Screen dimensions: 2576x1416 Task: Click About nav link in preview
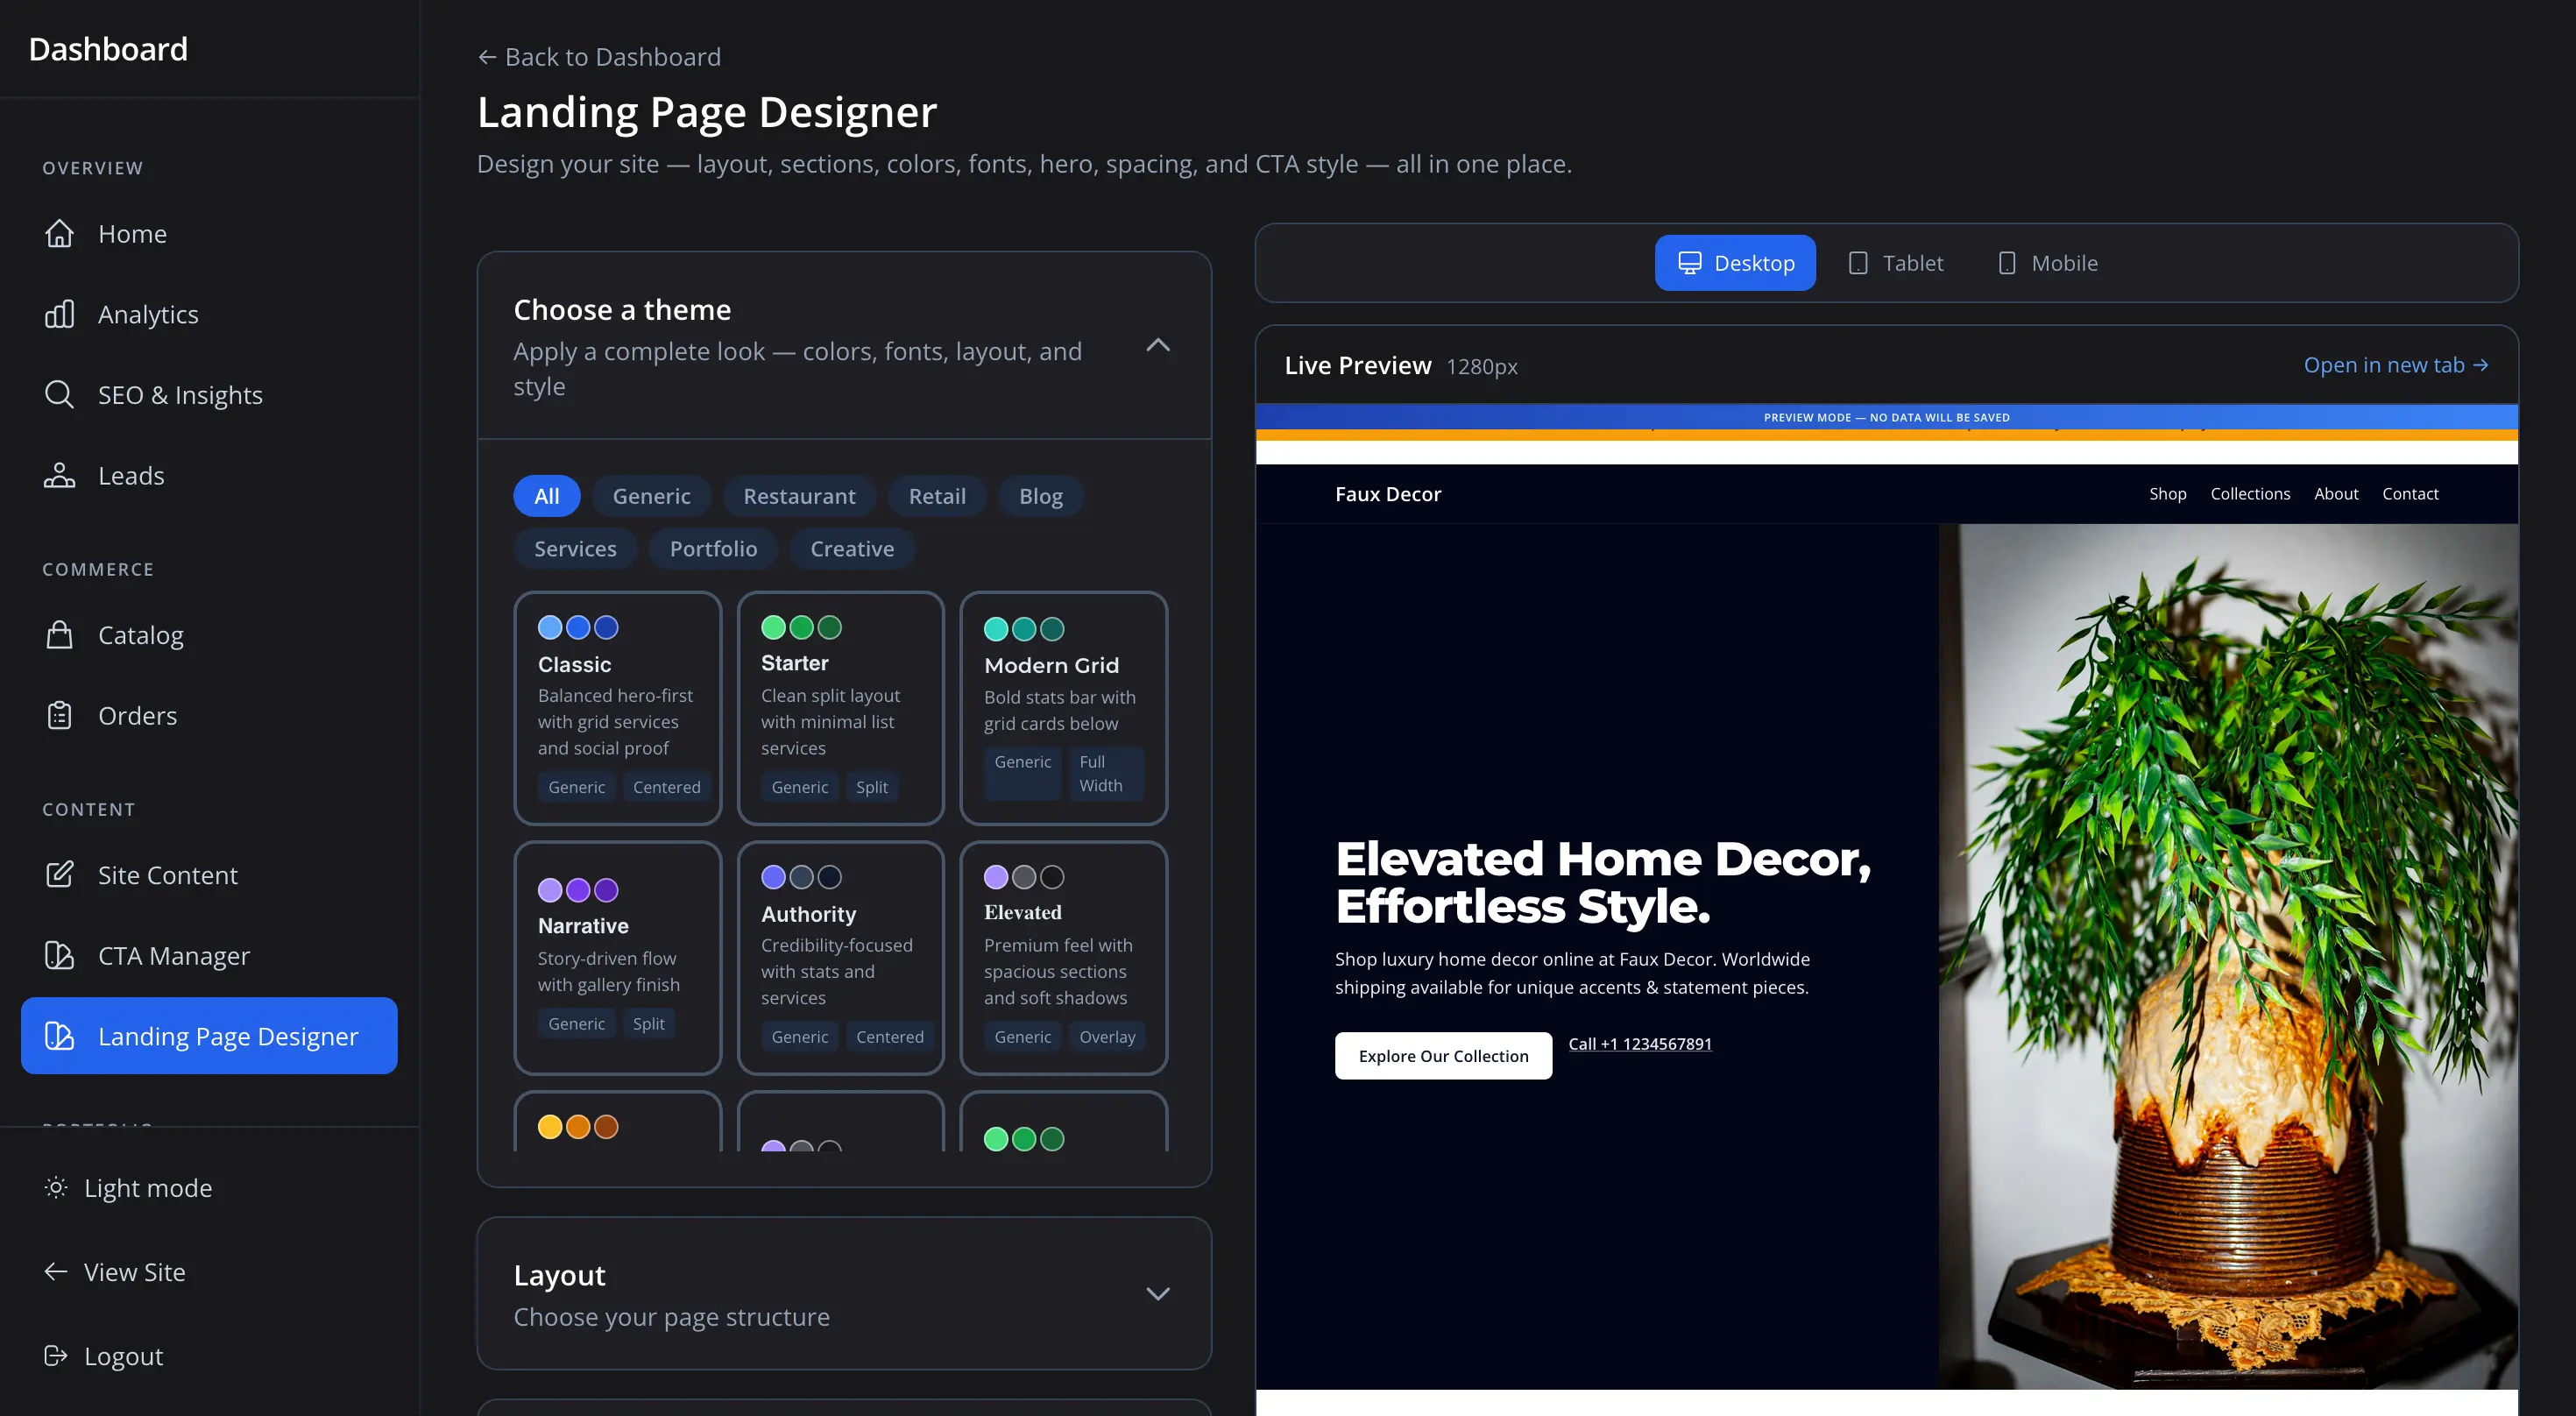pyautogui.click(x=2335, y=493)
